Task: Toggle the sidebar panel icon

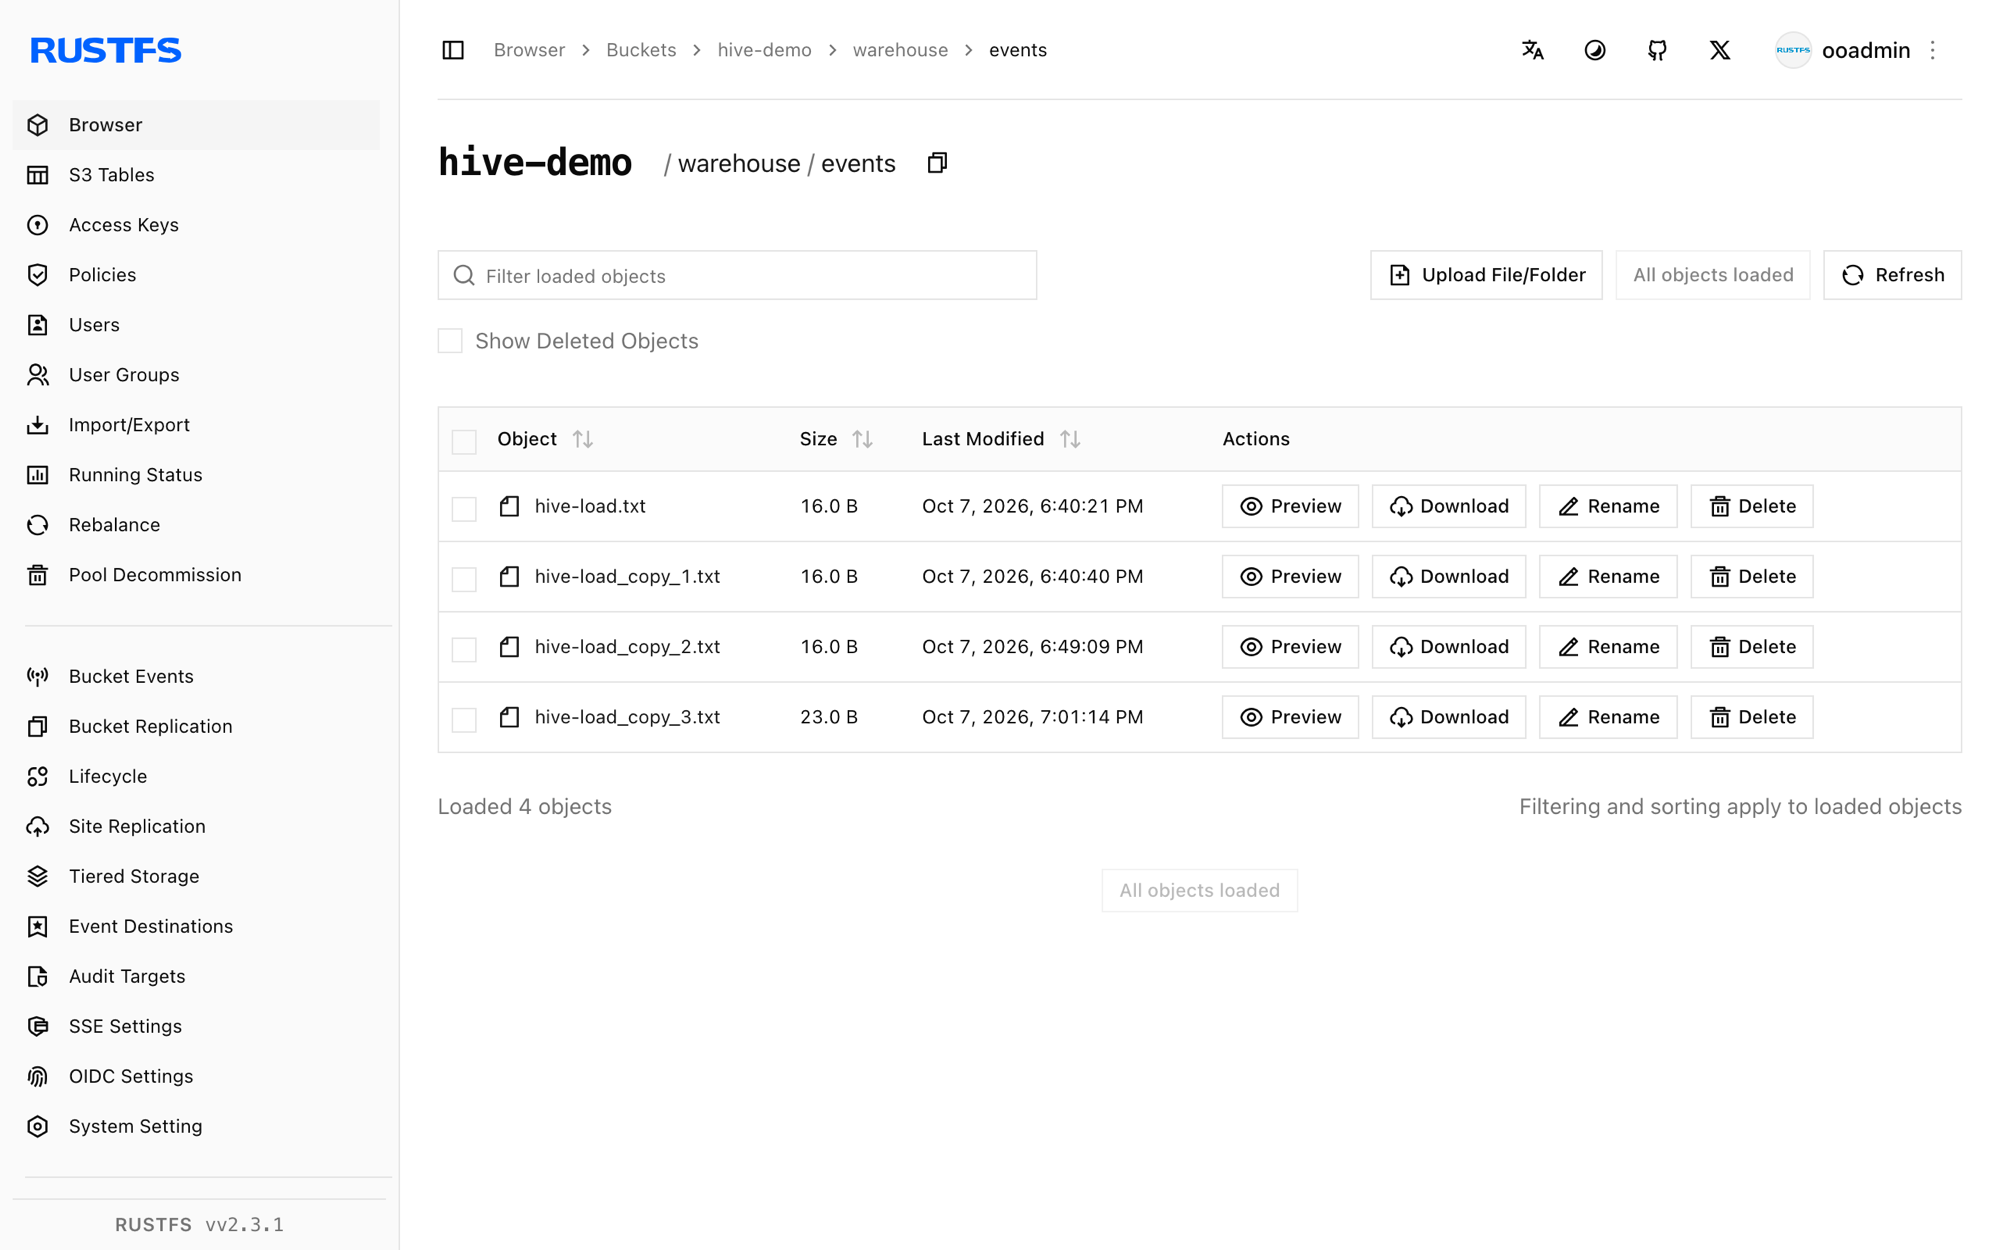Action: (x=453, y=50)
